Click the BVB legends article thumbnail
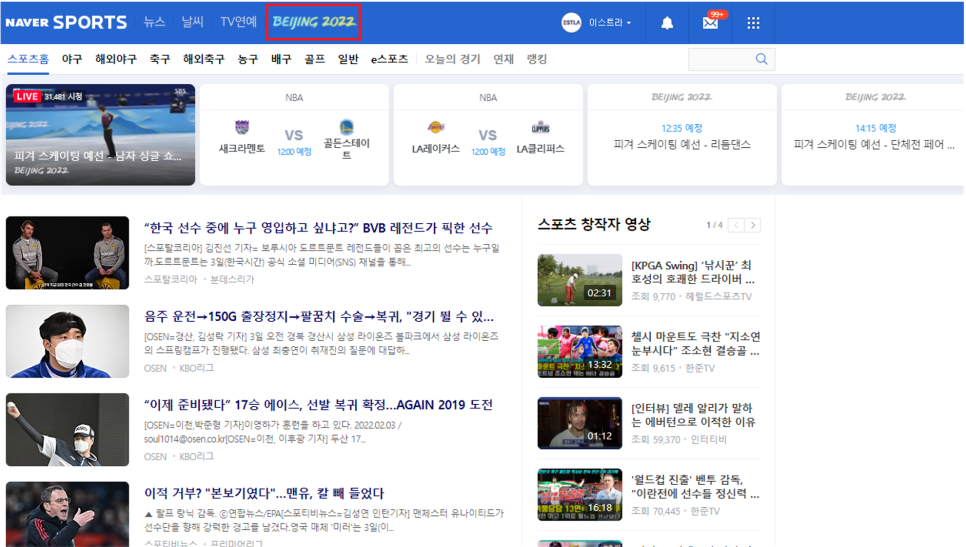966x547 pixels. 68,253
